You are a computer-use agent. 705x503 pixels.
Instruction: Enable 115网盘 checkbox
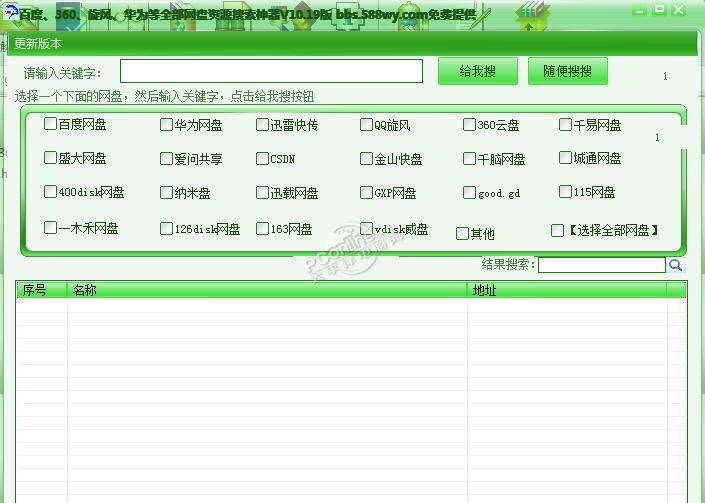tap(565, 192)
